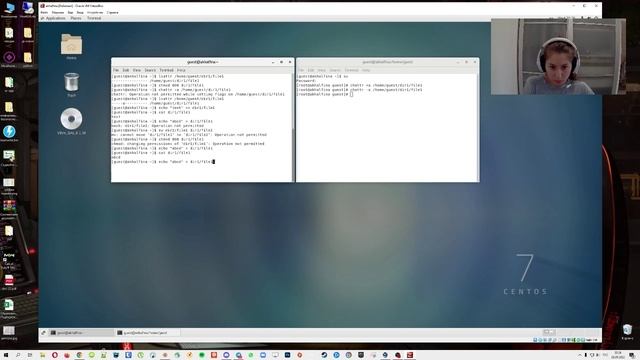This screenshot has height=360, width=640.
Task: Click the Windows taskbar clock
Action: tap(618, 355)
